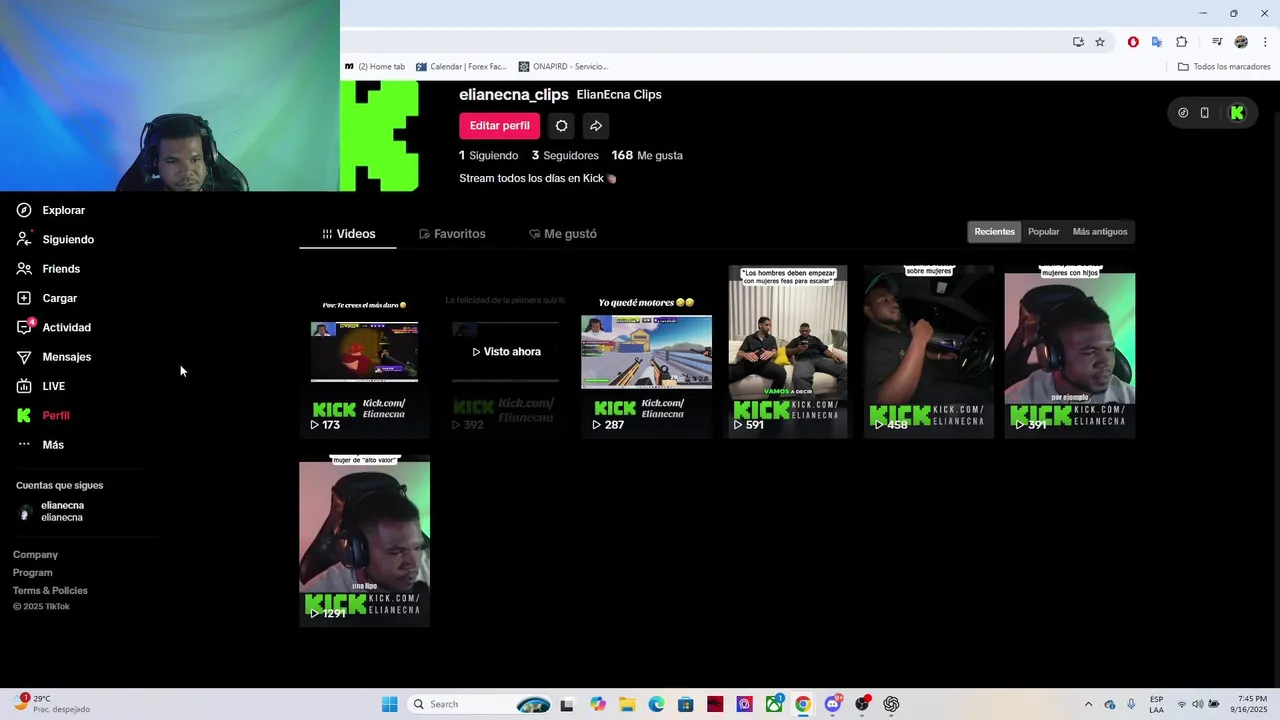This screenshot has width=1280, height=720.
Task: Bookmark this page with star icon
Action: pyautogui.click(x=1100, y=42)
